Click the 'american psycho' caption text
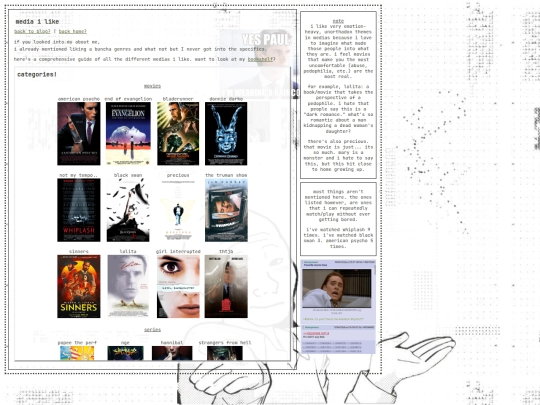 (79, 99)
